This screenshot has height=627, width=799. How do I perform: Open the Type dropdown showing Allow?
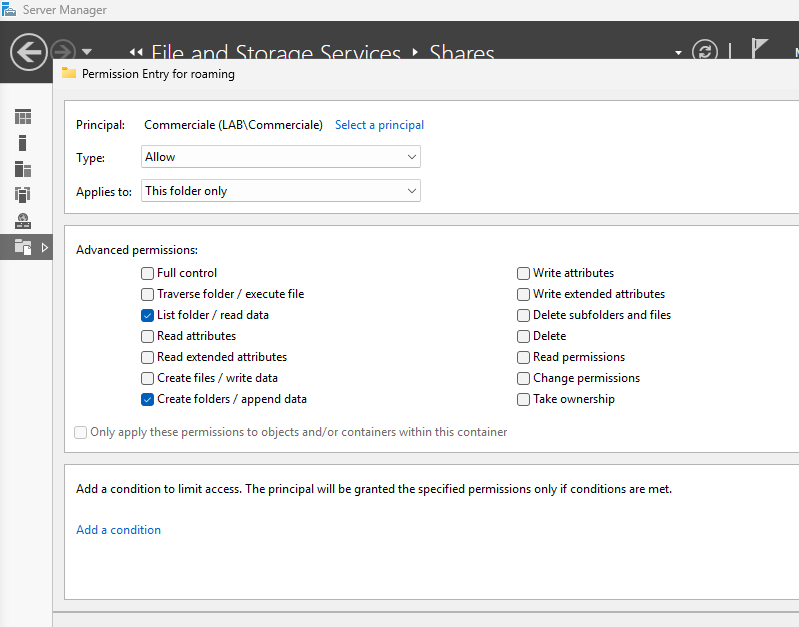280,157
